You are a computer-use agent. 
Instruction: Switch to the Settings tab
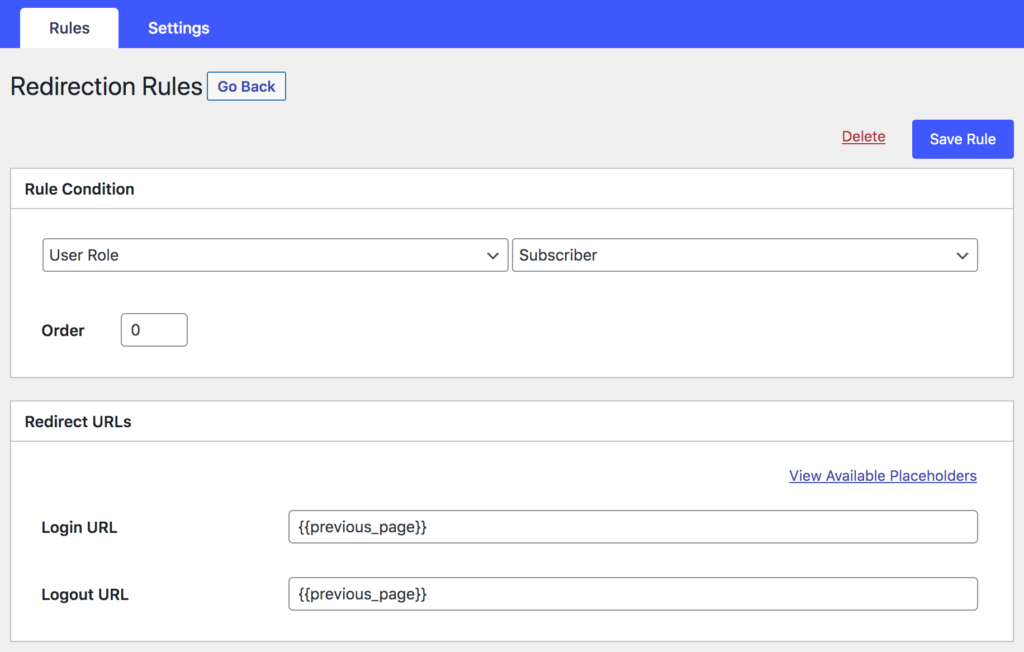178,28
